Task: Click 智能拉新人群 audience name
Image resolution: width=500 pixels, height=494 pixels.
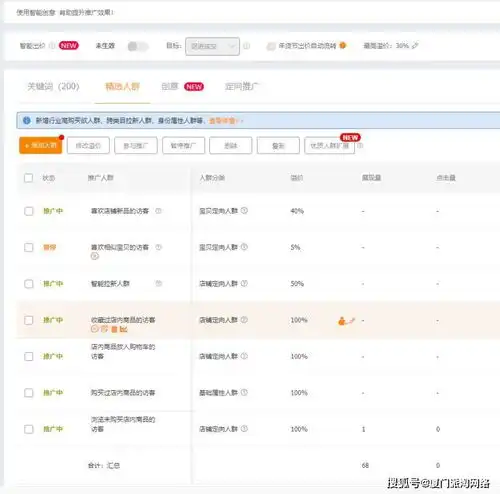Action: coord(110,284)
